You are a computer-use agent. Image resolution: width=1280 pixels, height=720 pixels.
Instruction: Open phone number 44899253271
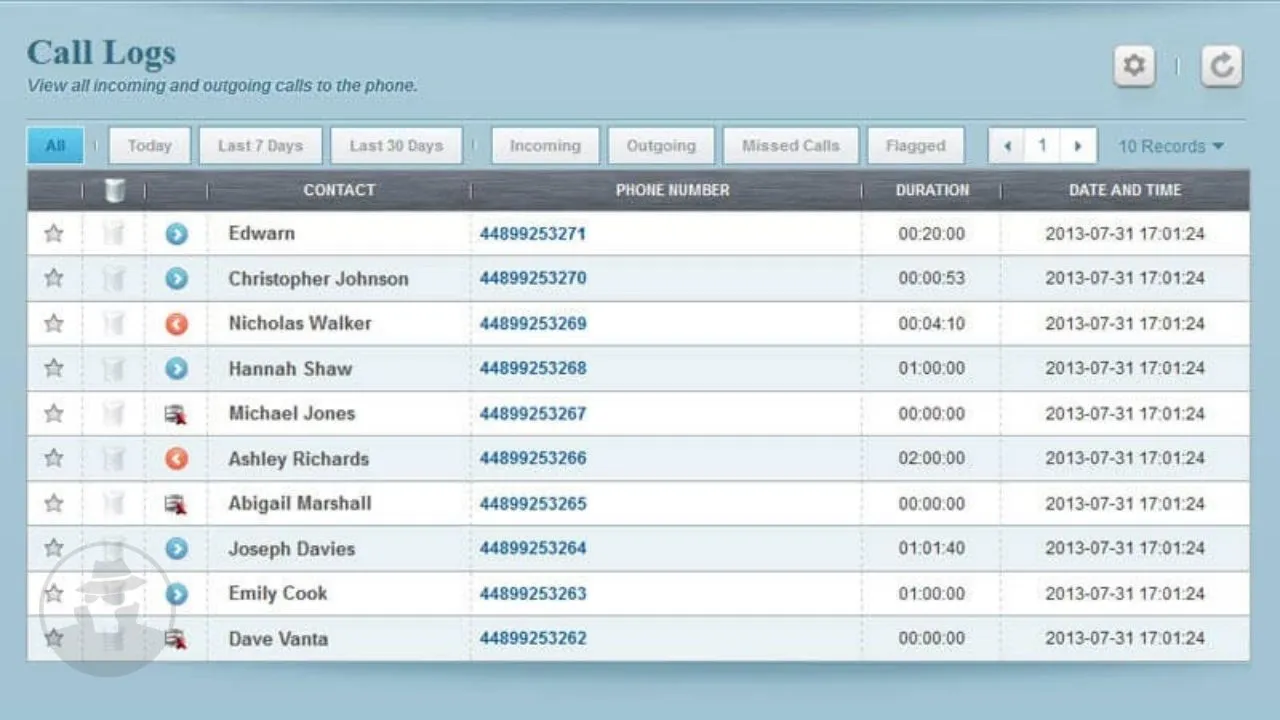click(533, 234)
